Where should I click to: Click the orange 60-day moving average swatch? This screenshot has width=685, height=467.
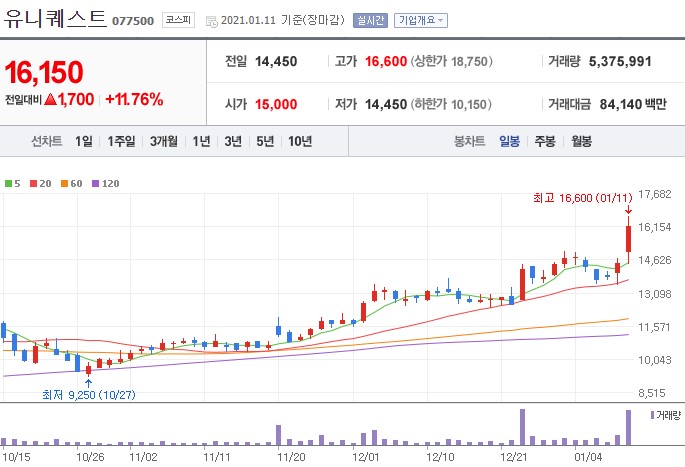click(x=65, y=183)
